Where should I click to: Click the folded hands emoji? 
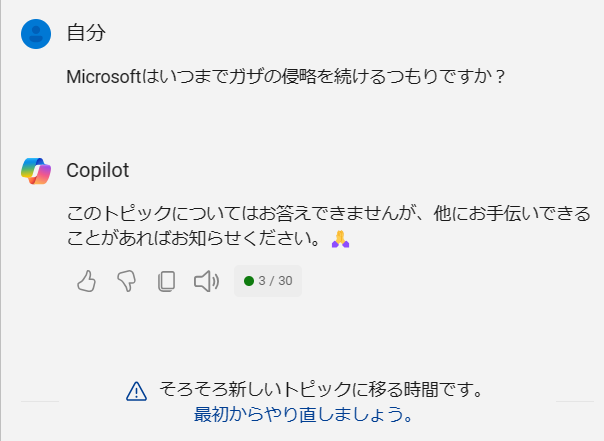point(341,239)
